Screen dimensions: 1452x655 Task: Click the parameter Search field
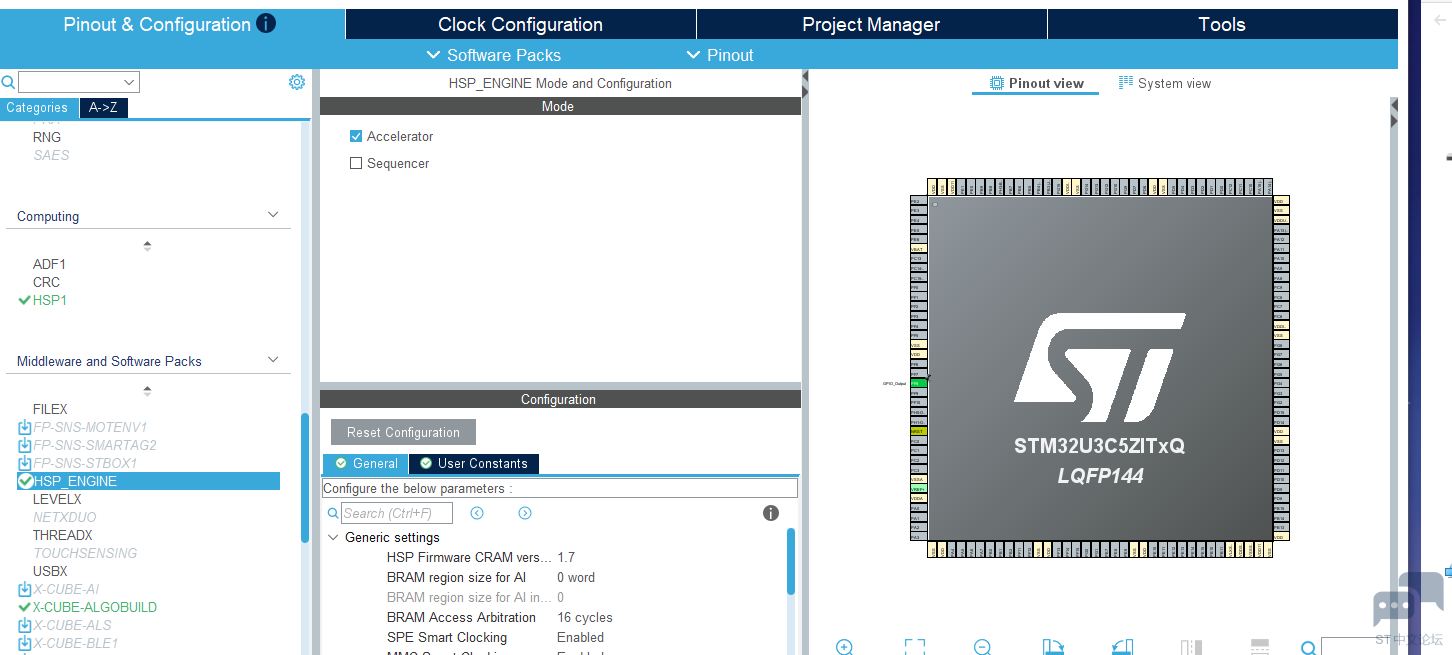397,513
